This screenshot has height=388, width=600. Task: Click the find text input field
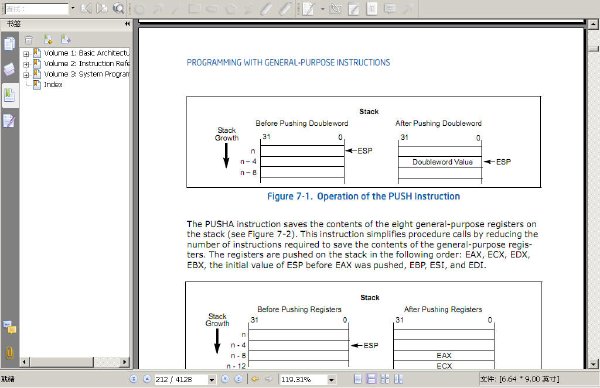[36, 8]
